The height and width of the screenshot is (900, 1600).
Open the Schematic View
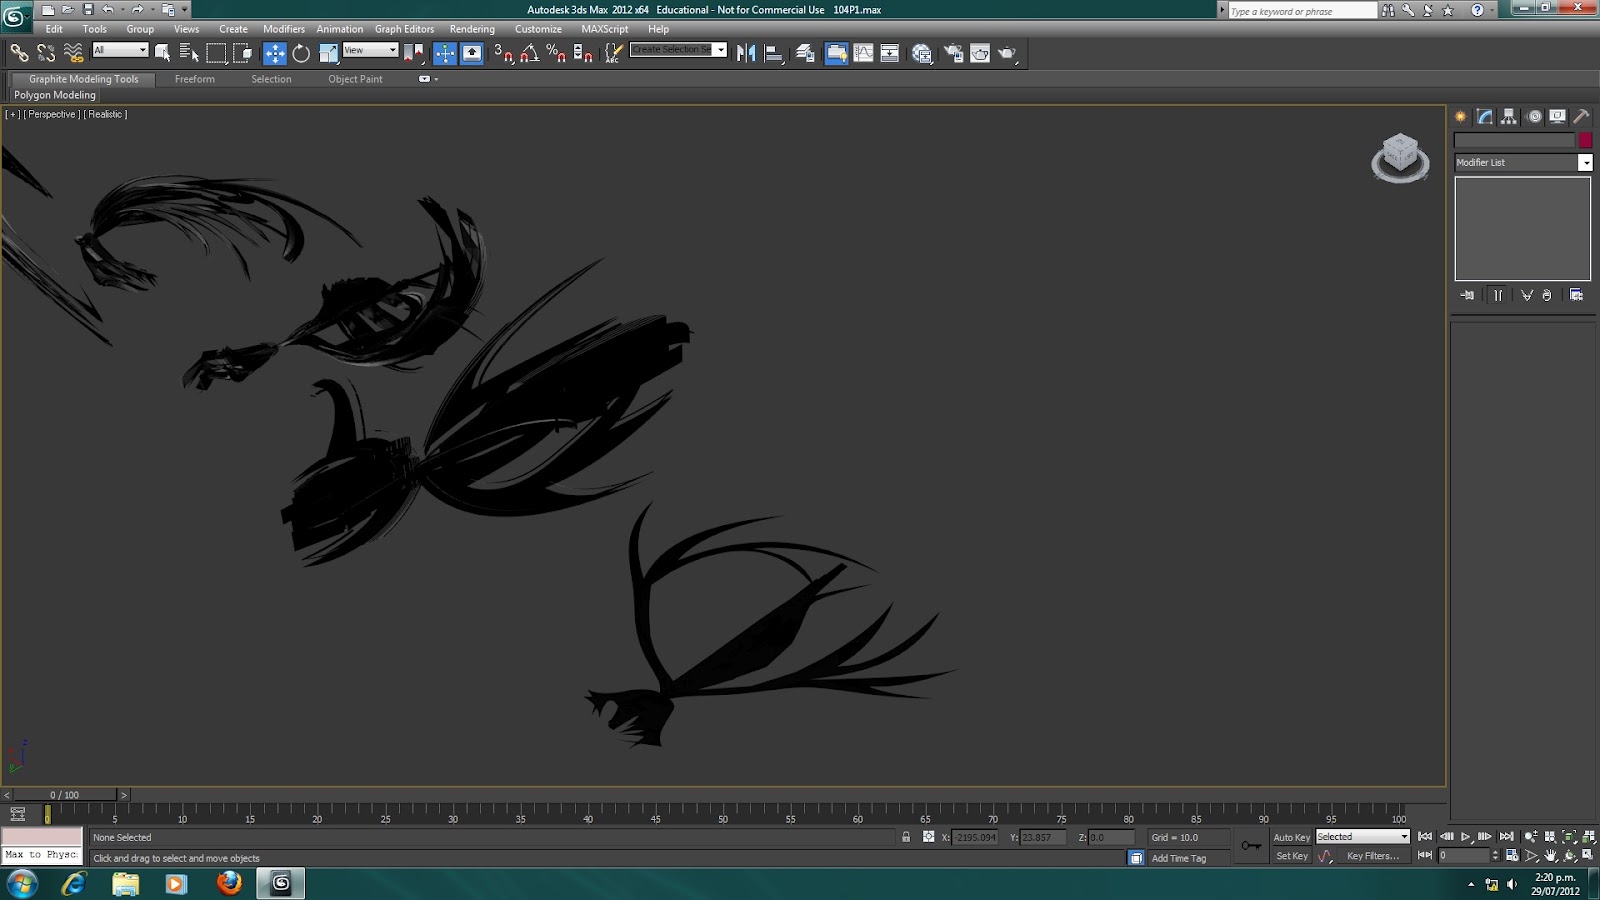889,53
